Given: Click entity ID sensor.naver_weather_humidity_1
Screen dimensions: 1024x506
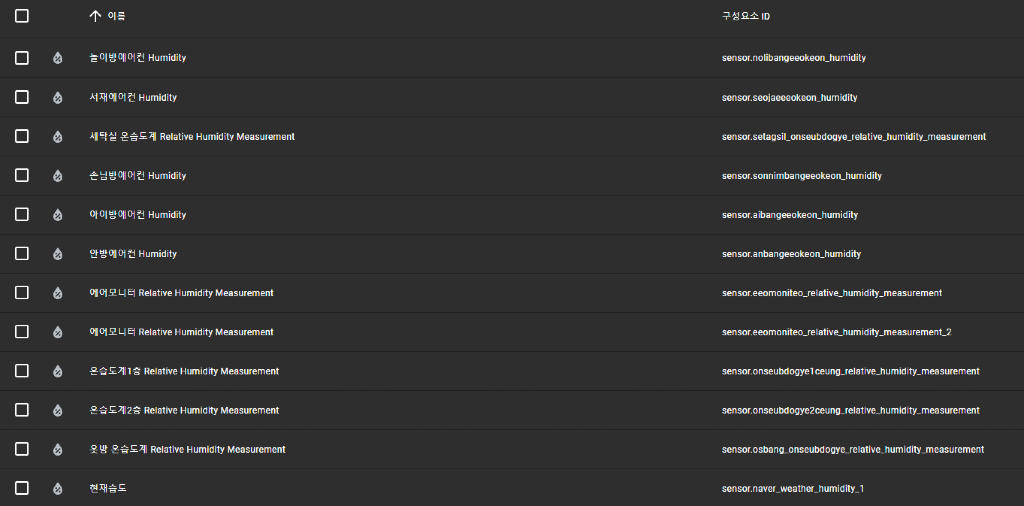Looking at the screenshot, I should pyautogui.click(x=792, y=488).
